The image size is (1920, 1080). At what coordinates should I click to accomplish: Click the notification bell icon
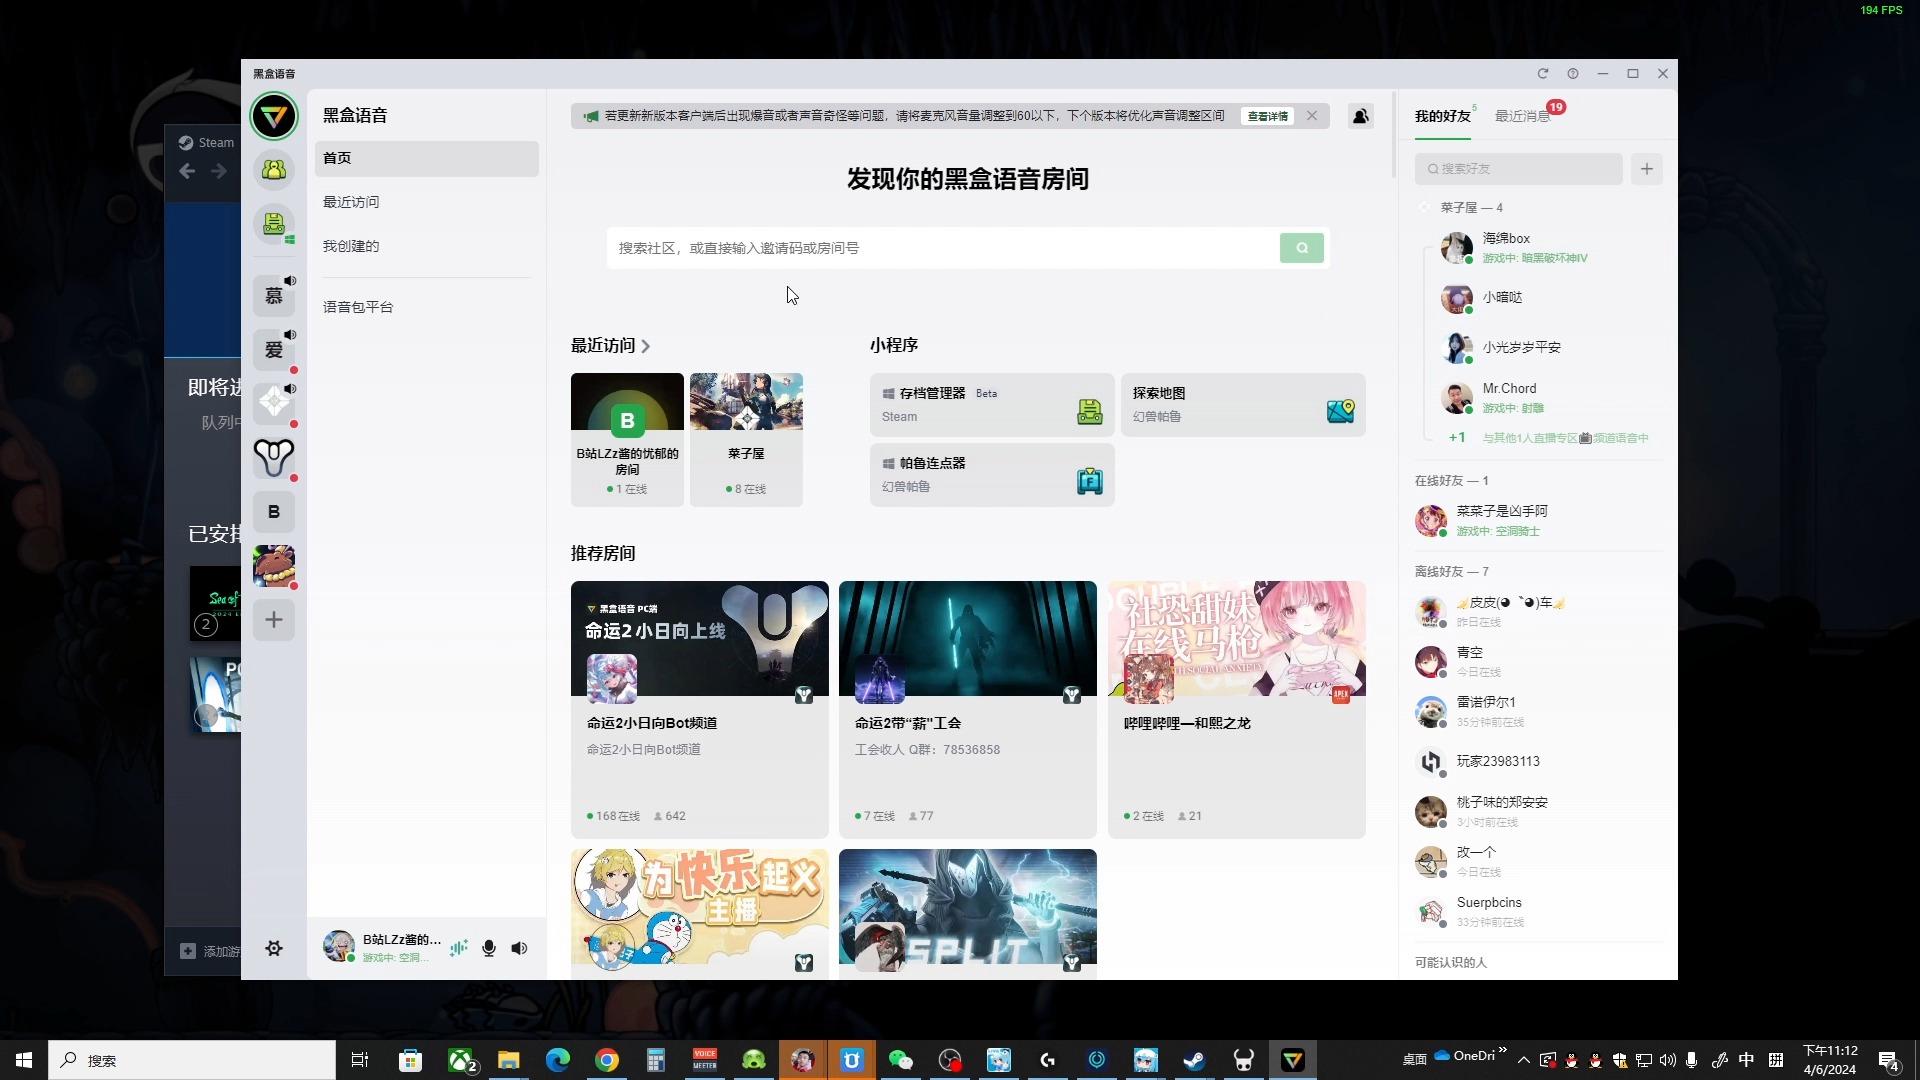pos(1360,116)
